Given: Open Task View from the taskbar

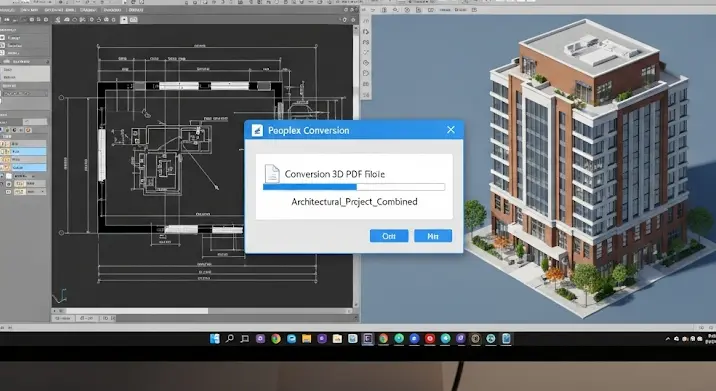Looking at the screenshot, I should (x=245, y=338).
